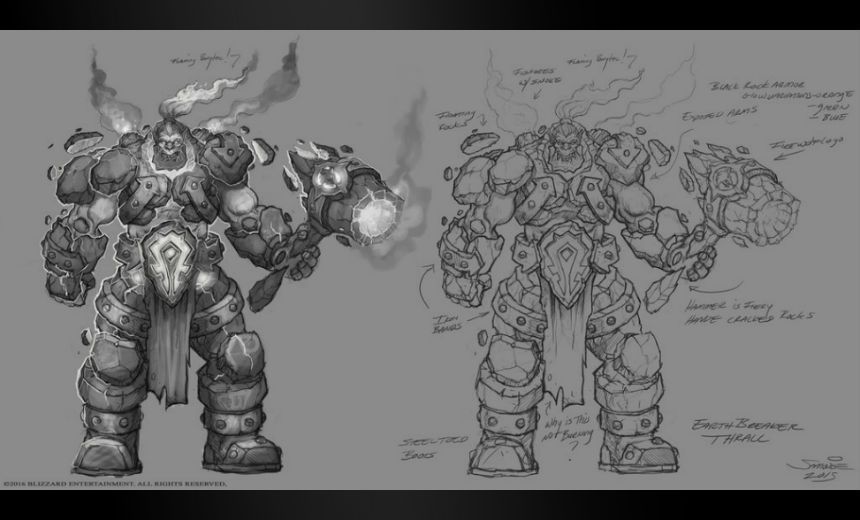Click the line sketch figure's face
Screen dimensions: 860x520
[x=556, y=154]
